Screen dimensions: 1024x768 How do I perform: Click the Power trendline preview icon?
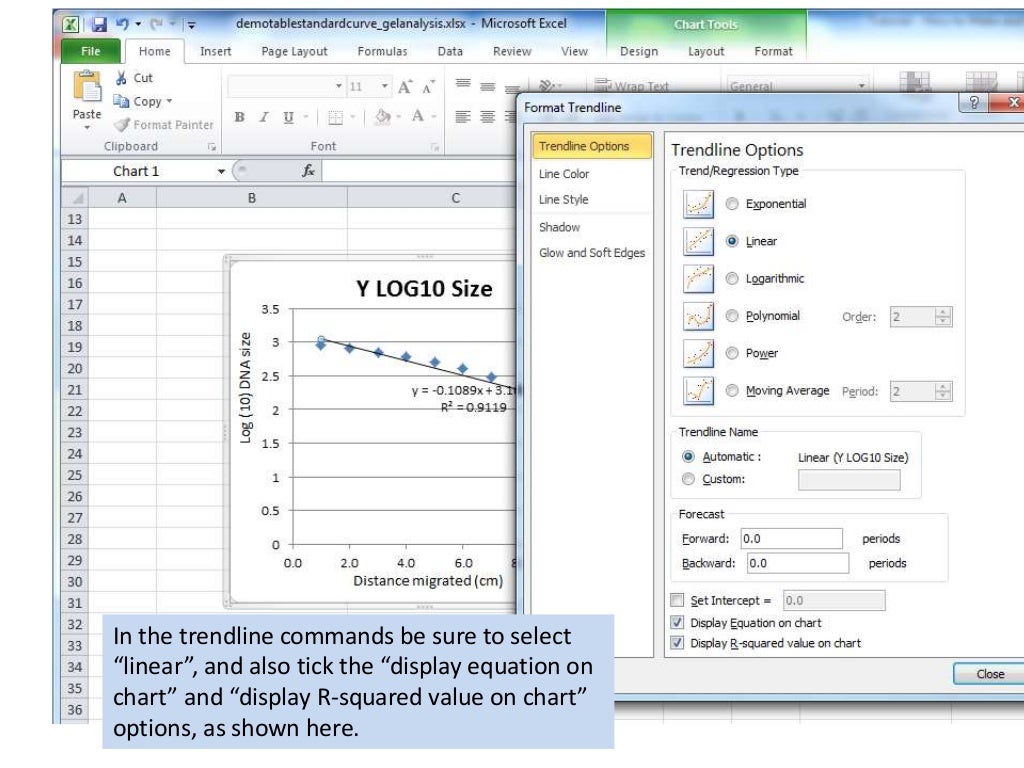pos(698,354)
